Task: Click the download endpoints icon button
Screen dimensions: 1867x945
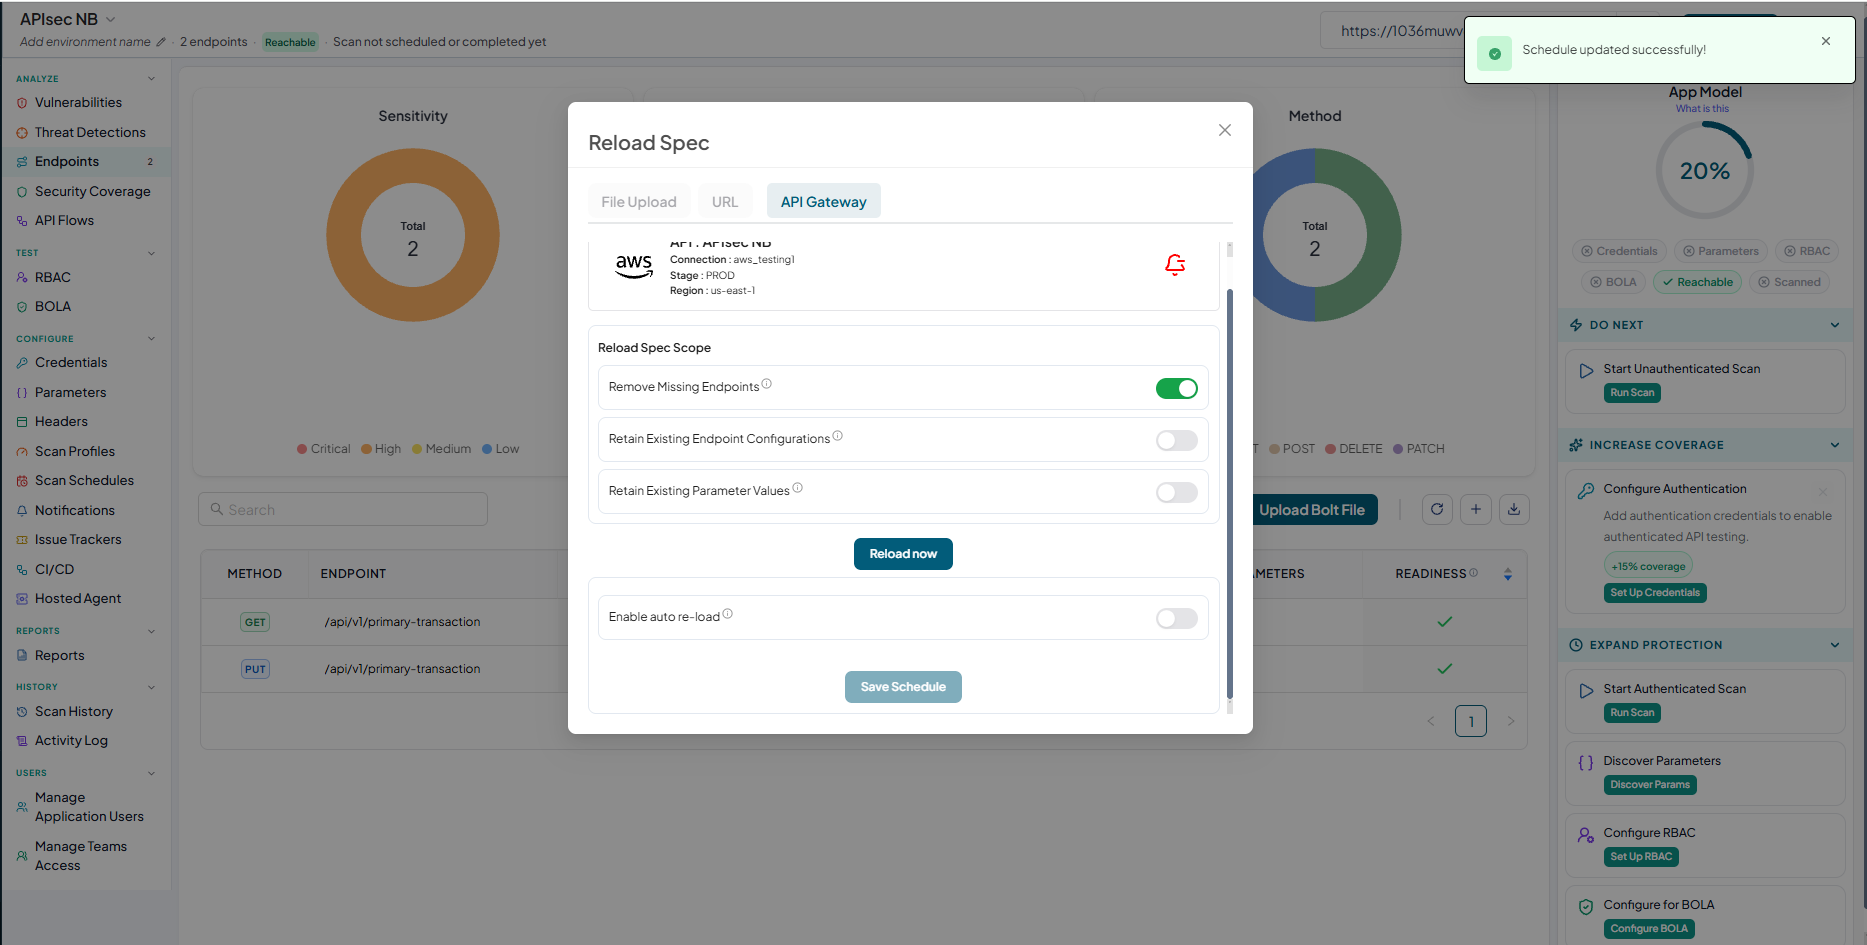Action: [1514, 509]
